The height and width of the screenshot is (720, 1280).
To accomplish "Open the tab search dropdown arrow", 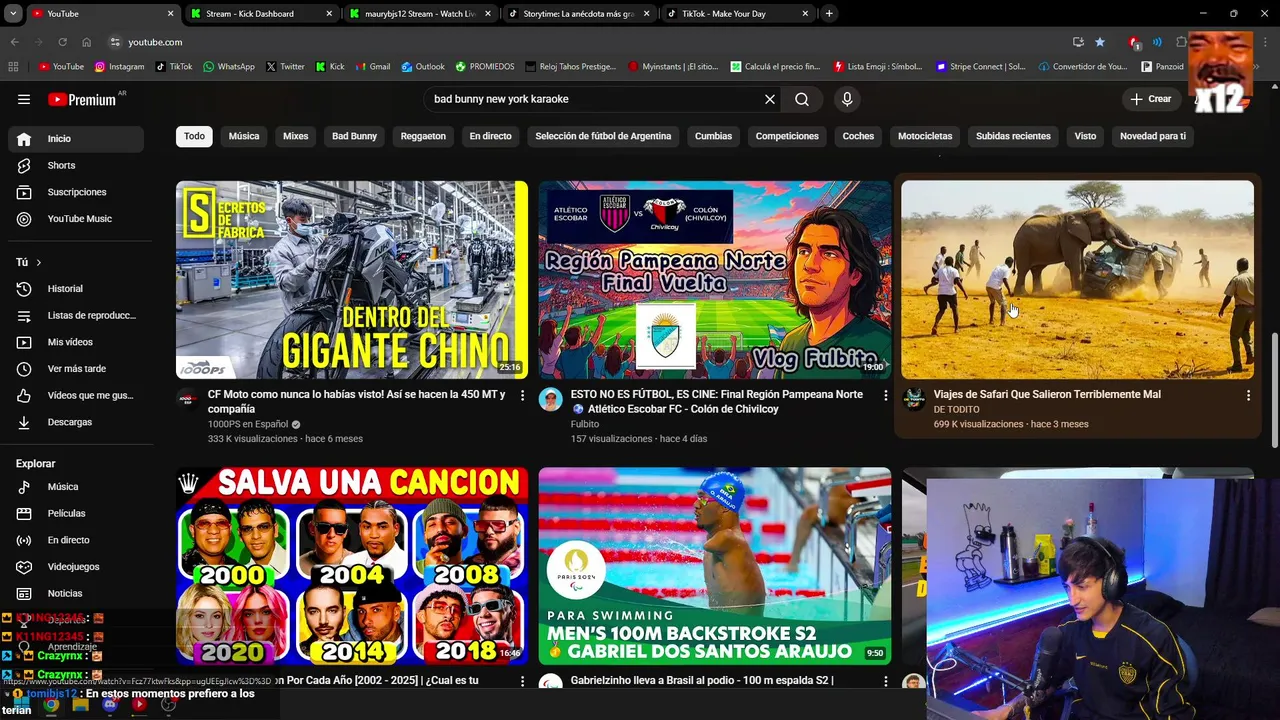I will [x=13, y=14].
